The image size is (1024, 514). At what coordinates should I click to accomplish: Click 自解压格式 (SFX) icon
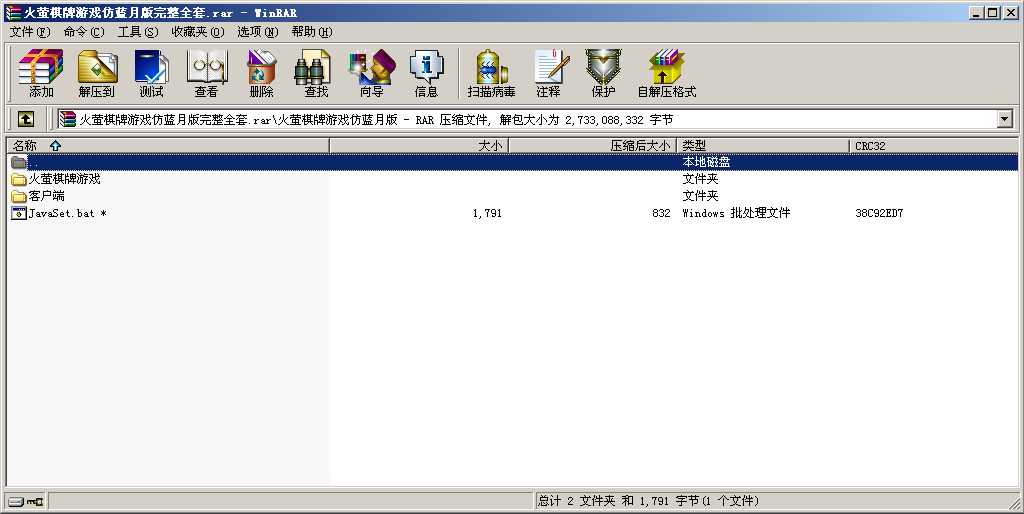(x=667, y=73)
